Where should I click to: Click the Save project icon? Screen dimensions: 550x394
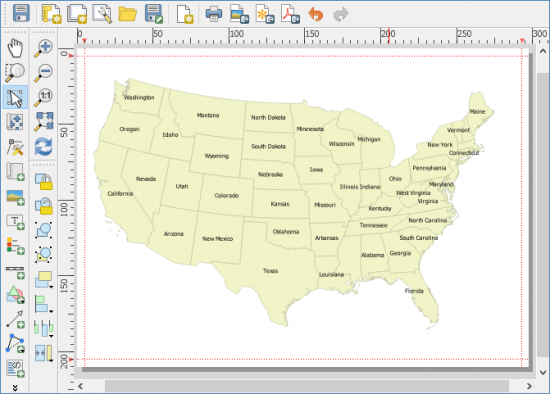pos(21,13)
